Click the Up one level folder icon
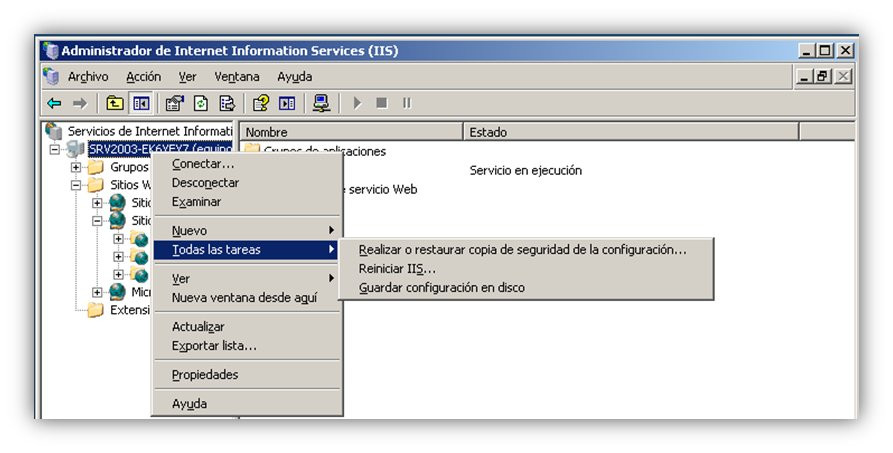 [115, 103]
